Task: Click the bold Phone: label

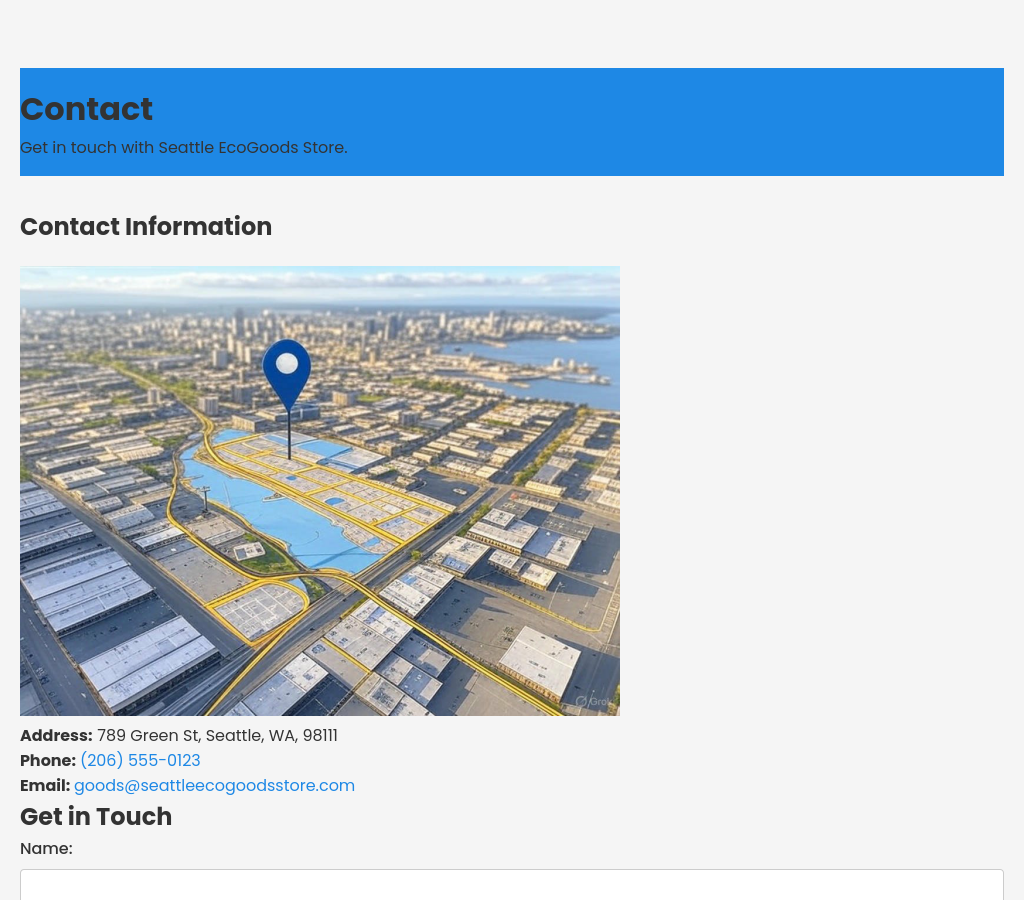Action: [48, 760]
